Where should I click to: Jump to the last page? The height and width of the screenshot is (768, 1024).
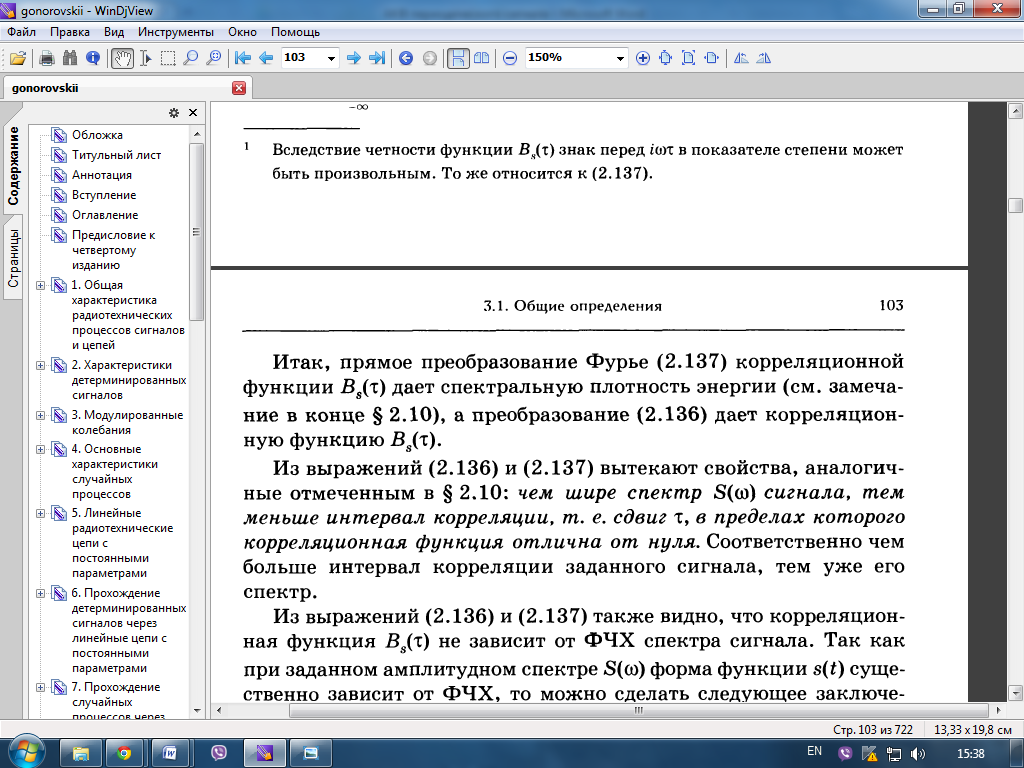(x=377, y=58)
